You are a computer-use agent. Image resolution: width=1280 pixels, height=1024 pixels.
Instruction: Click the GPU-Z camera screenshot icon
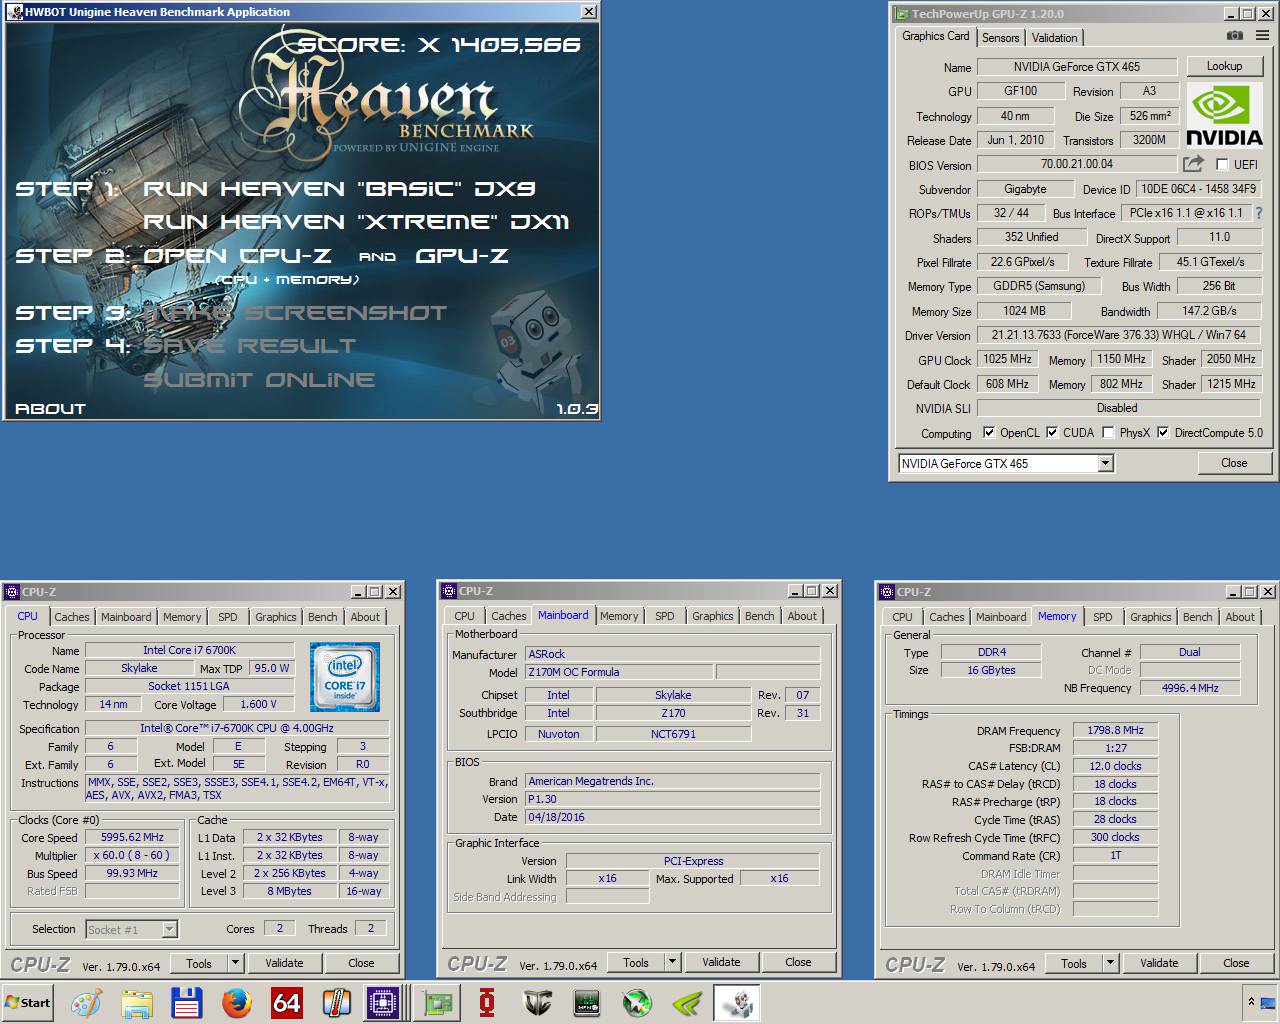tap(1235, 35)
